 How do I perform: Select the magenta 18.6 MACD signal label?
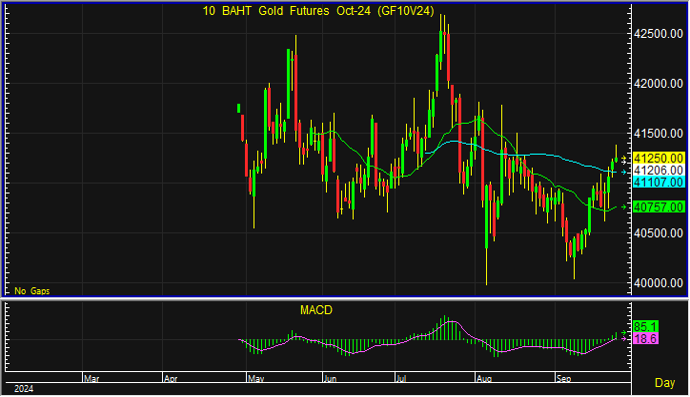[x=646, y=338]
